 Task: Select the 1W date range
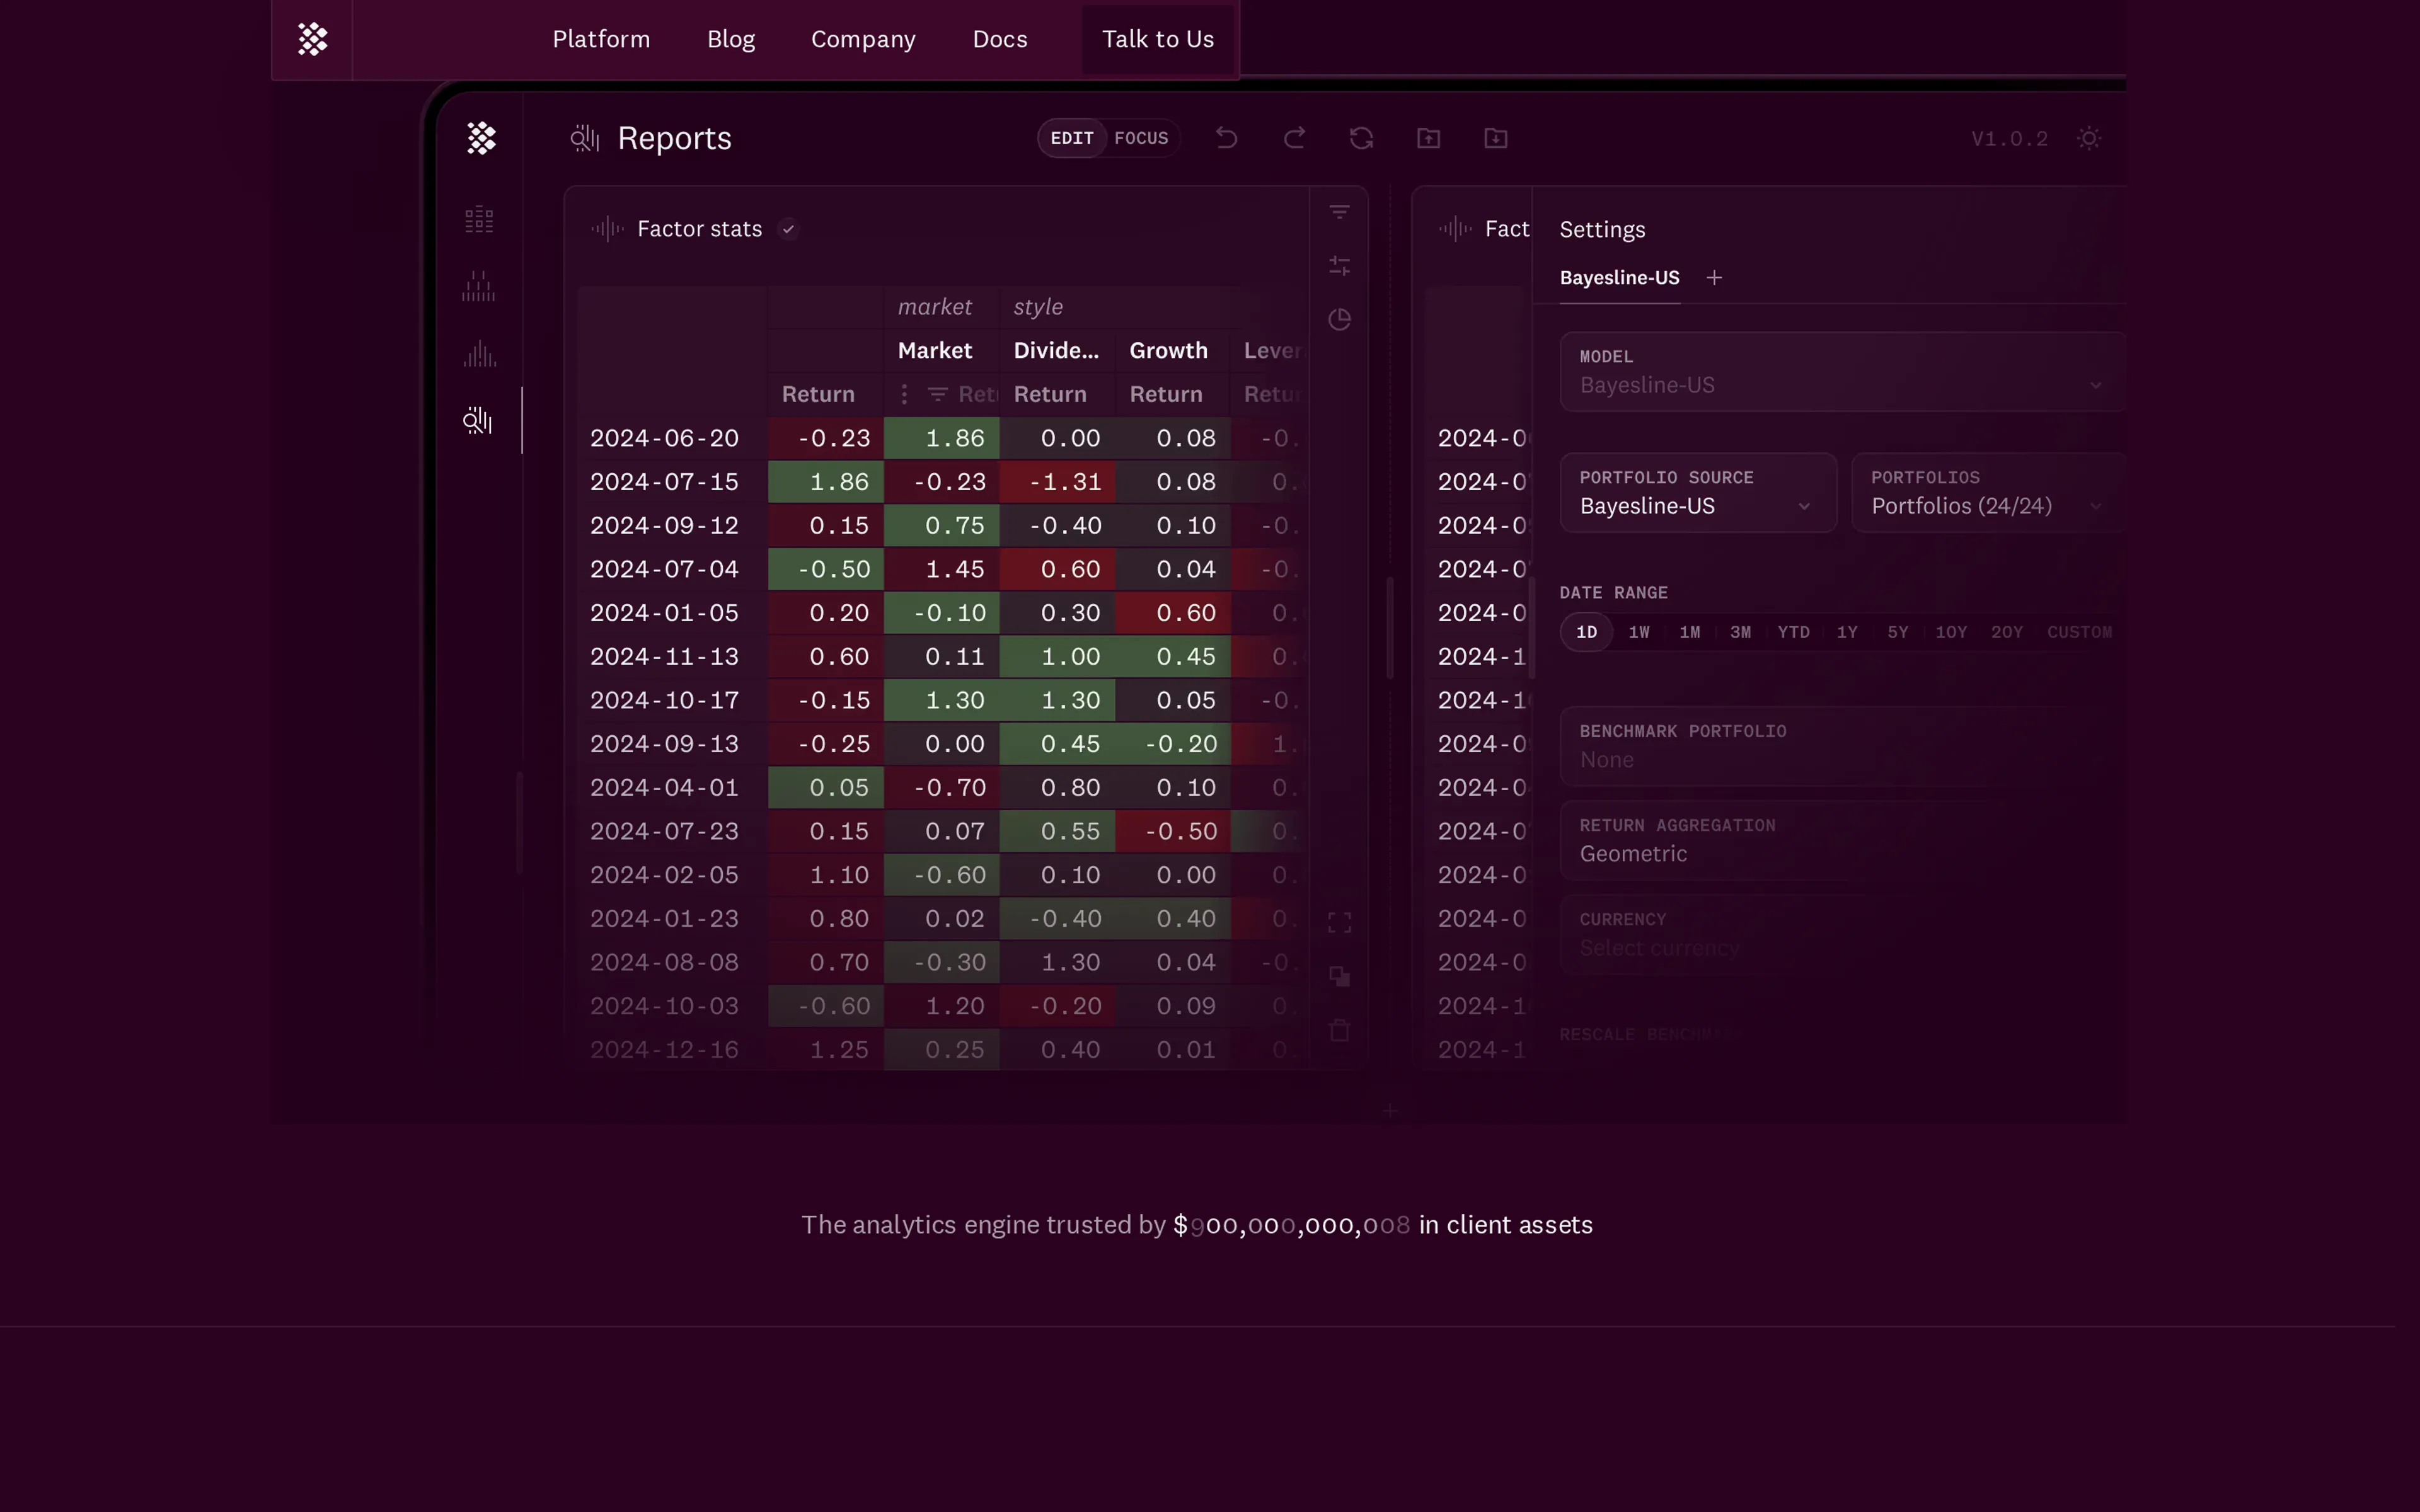tap(1639, 632)
